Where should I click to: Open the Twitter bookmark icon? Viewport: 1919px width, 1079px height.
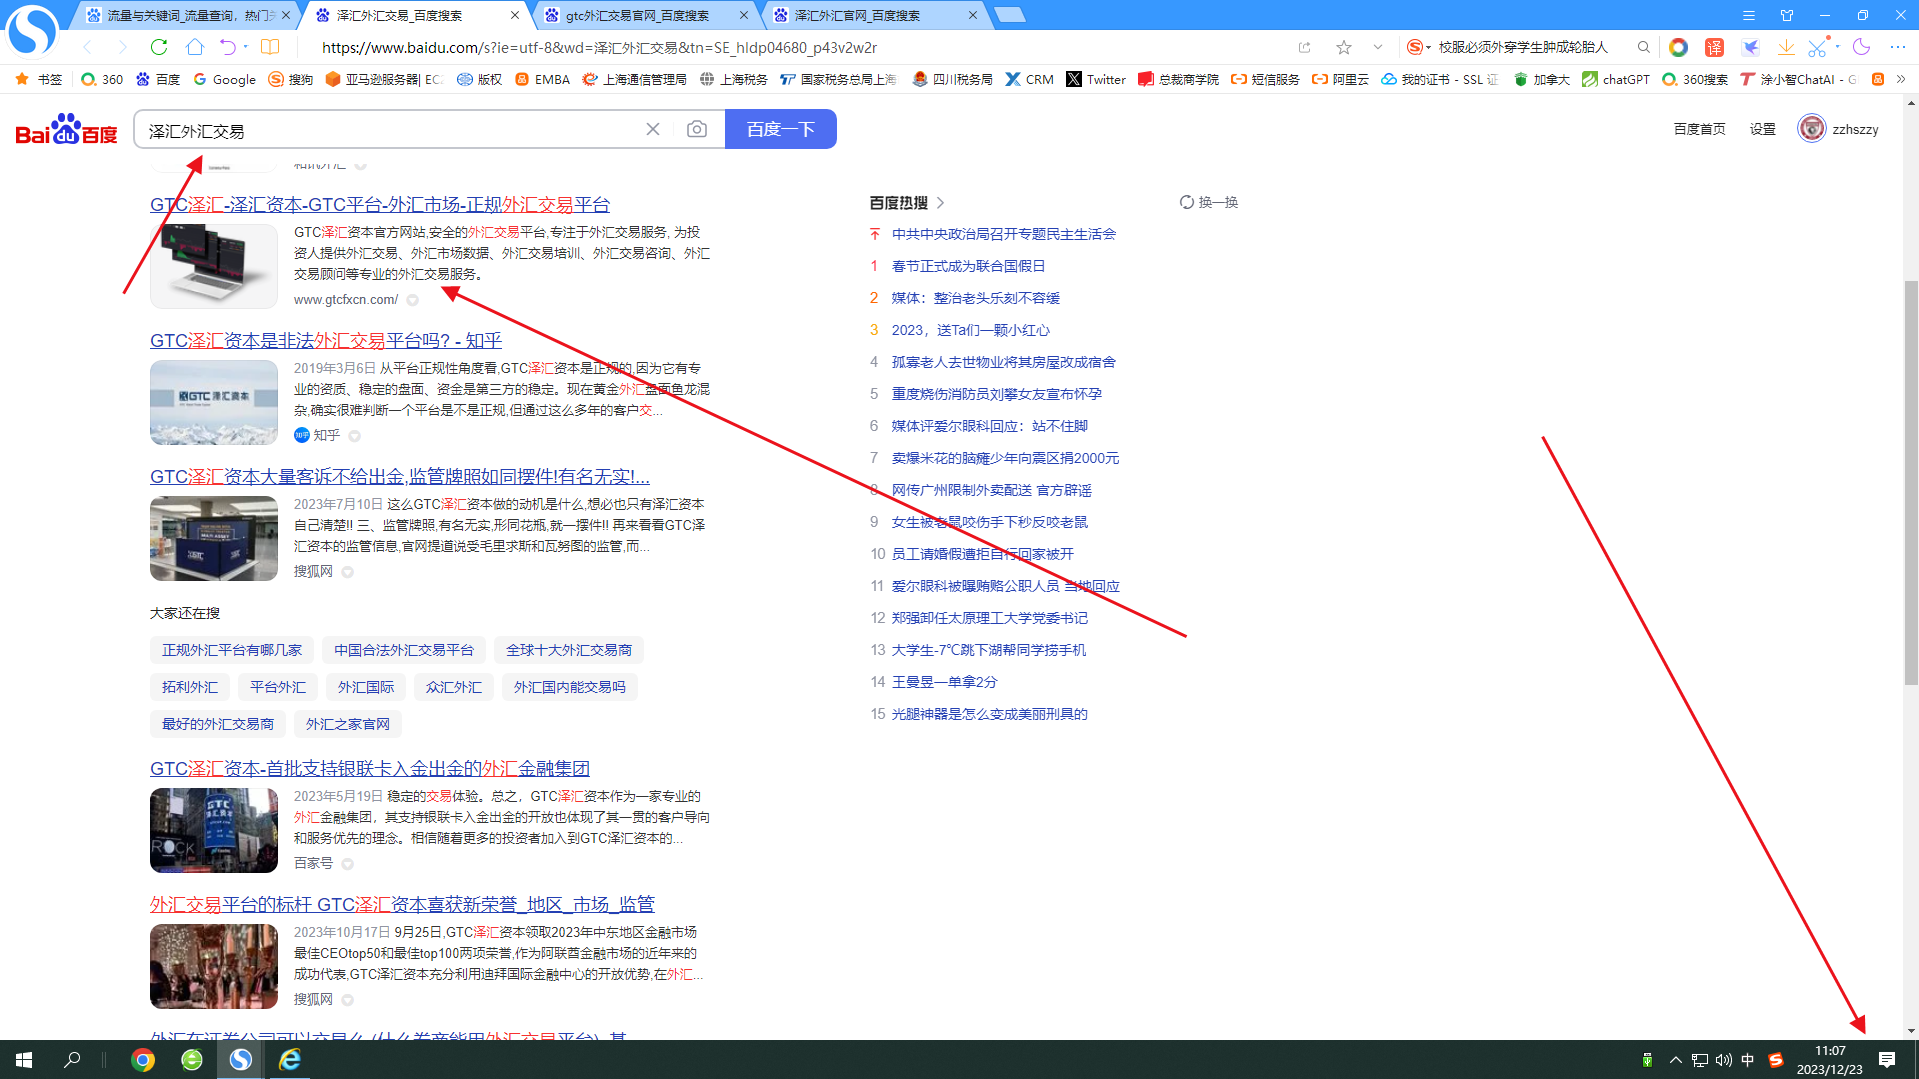(x=1075, y=79)
